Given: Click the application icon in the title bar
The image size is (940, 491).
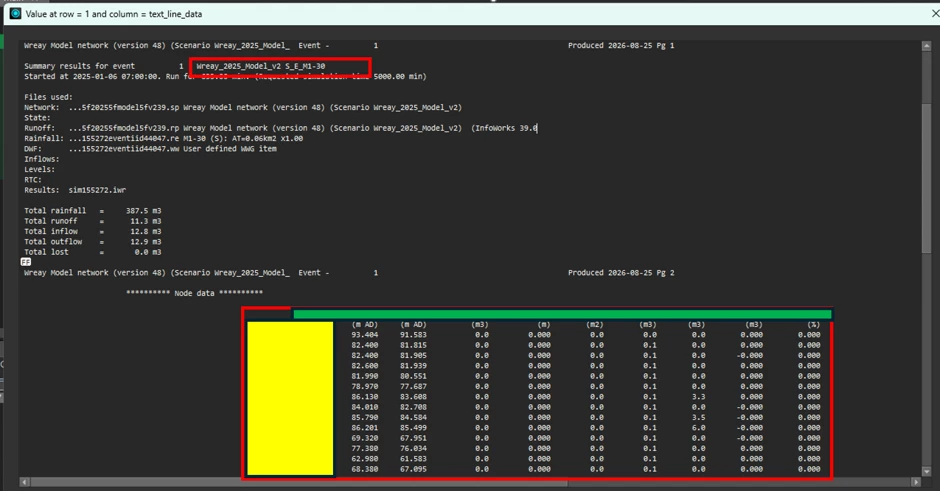Looking at the screenshot, I should 16,13.
